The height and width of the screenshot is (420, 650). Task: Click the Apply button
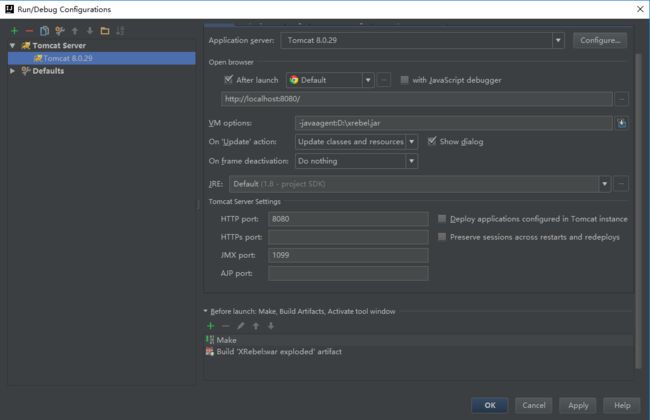[577, 405]
